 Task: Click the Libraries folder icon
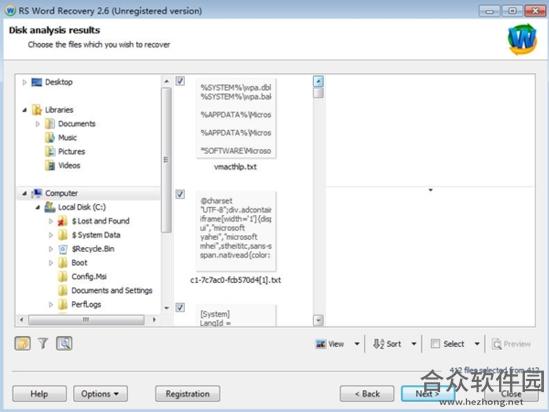pos(37,110)
